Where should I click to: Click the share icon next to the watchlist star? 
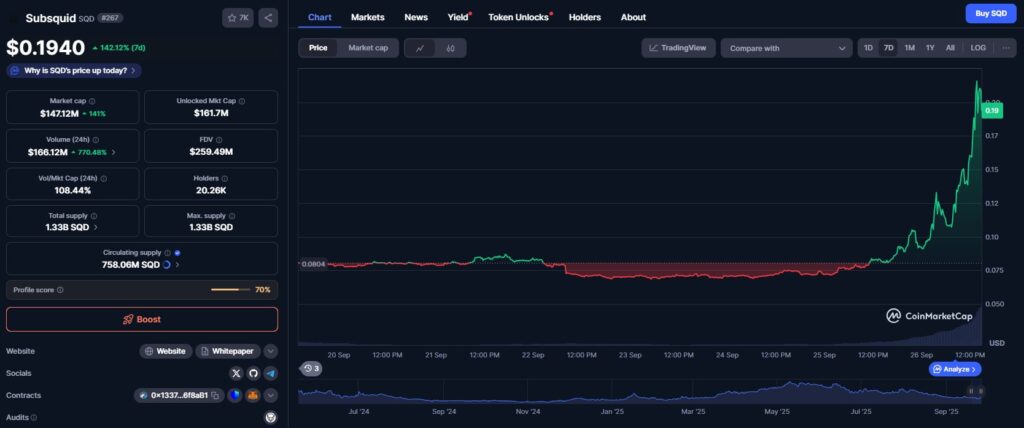[267, 17]
